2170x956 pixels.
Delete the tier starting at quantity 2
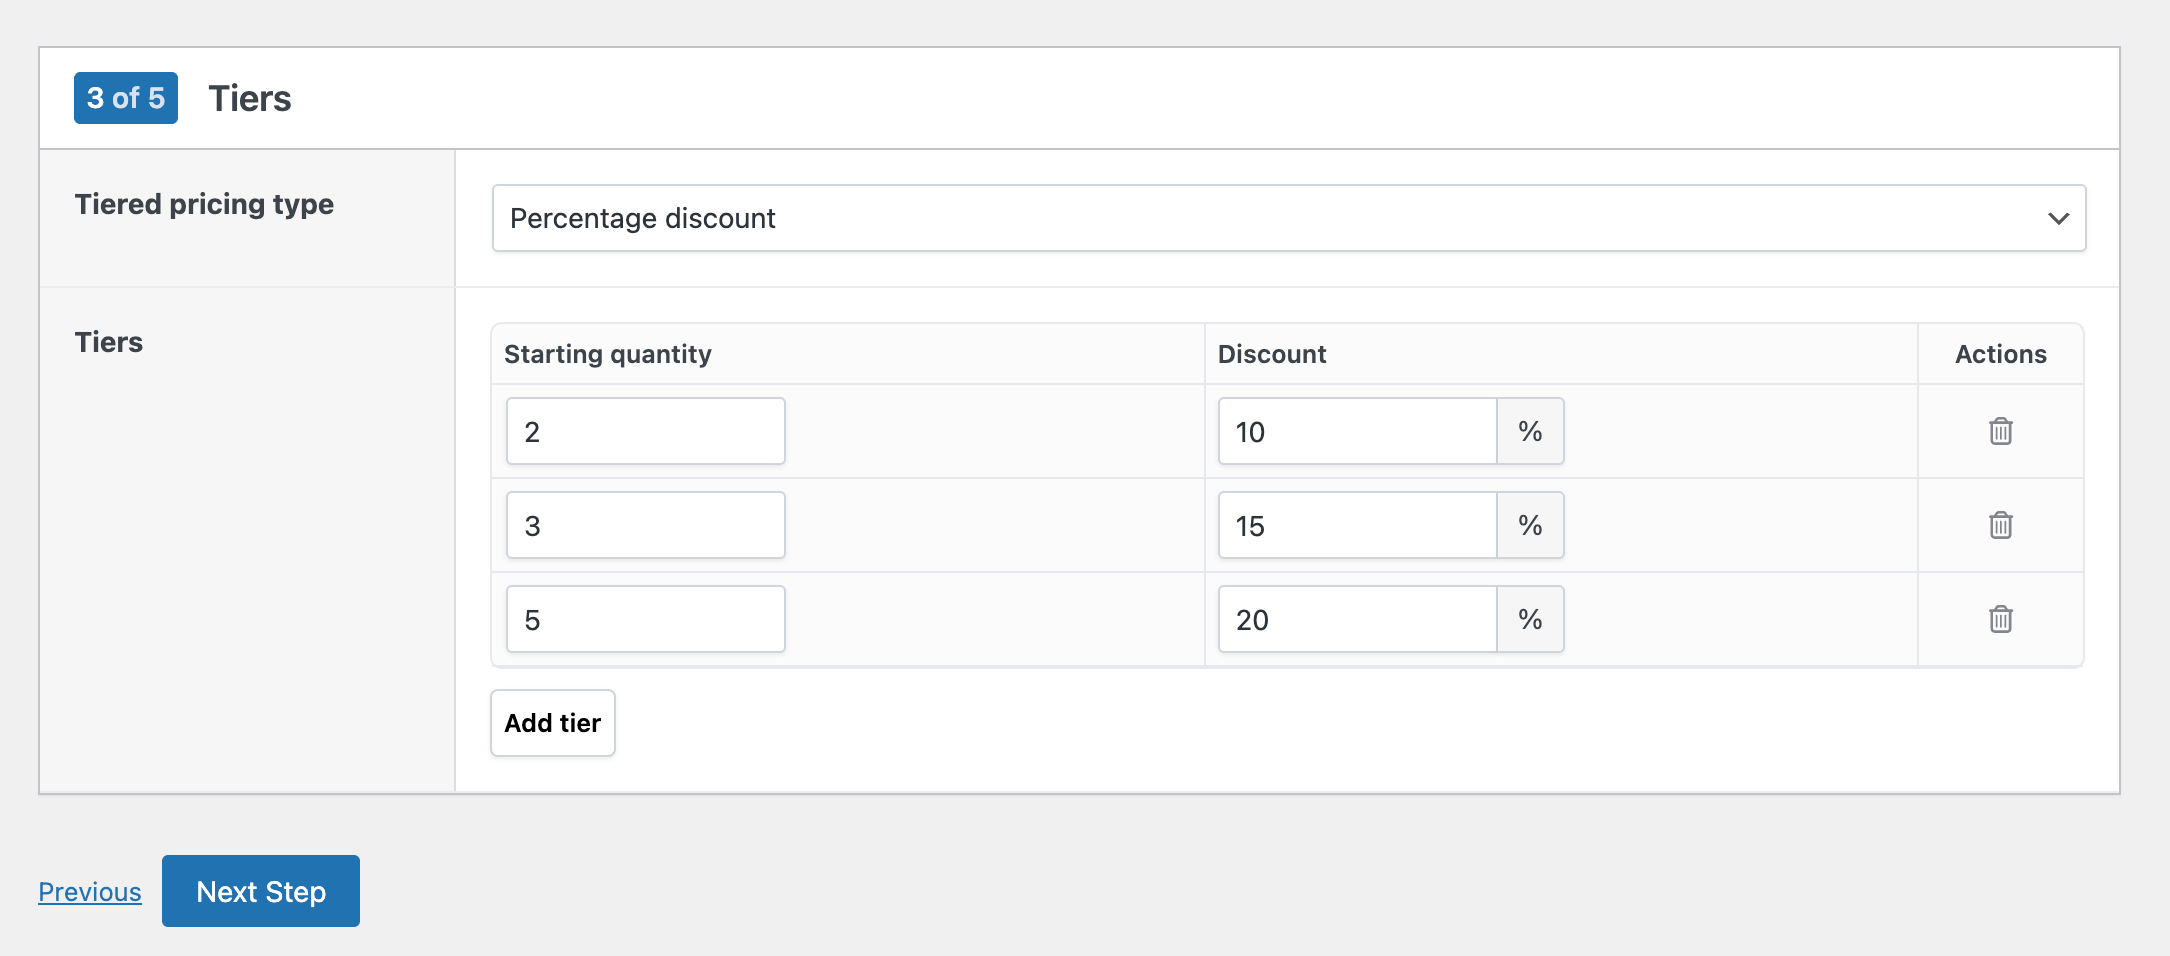click(x=2000, y=431)
